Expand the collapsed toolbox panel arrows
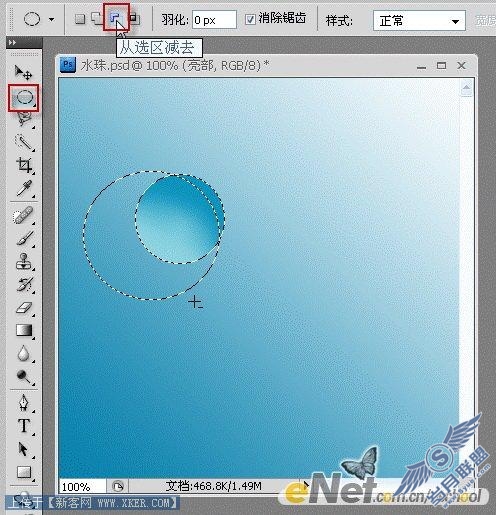Screen dimensions: 496x515 [x=12, y=42]
